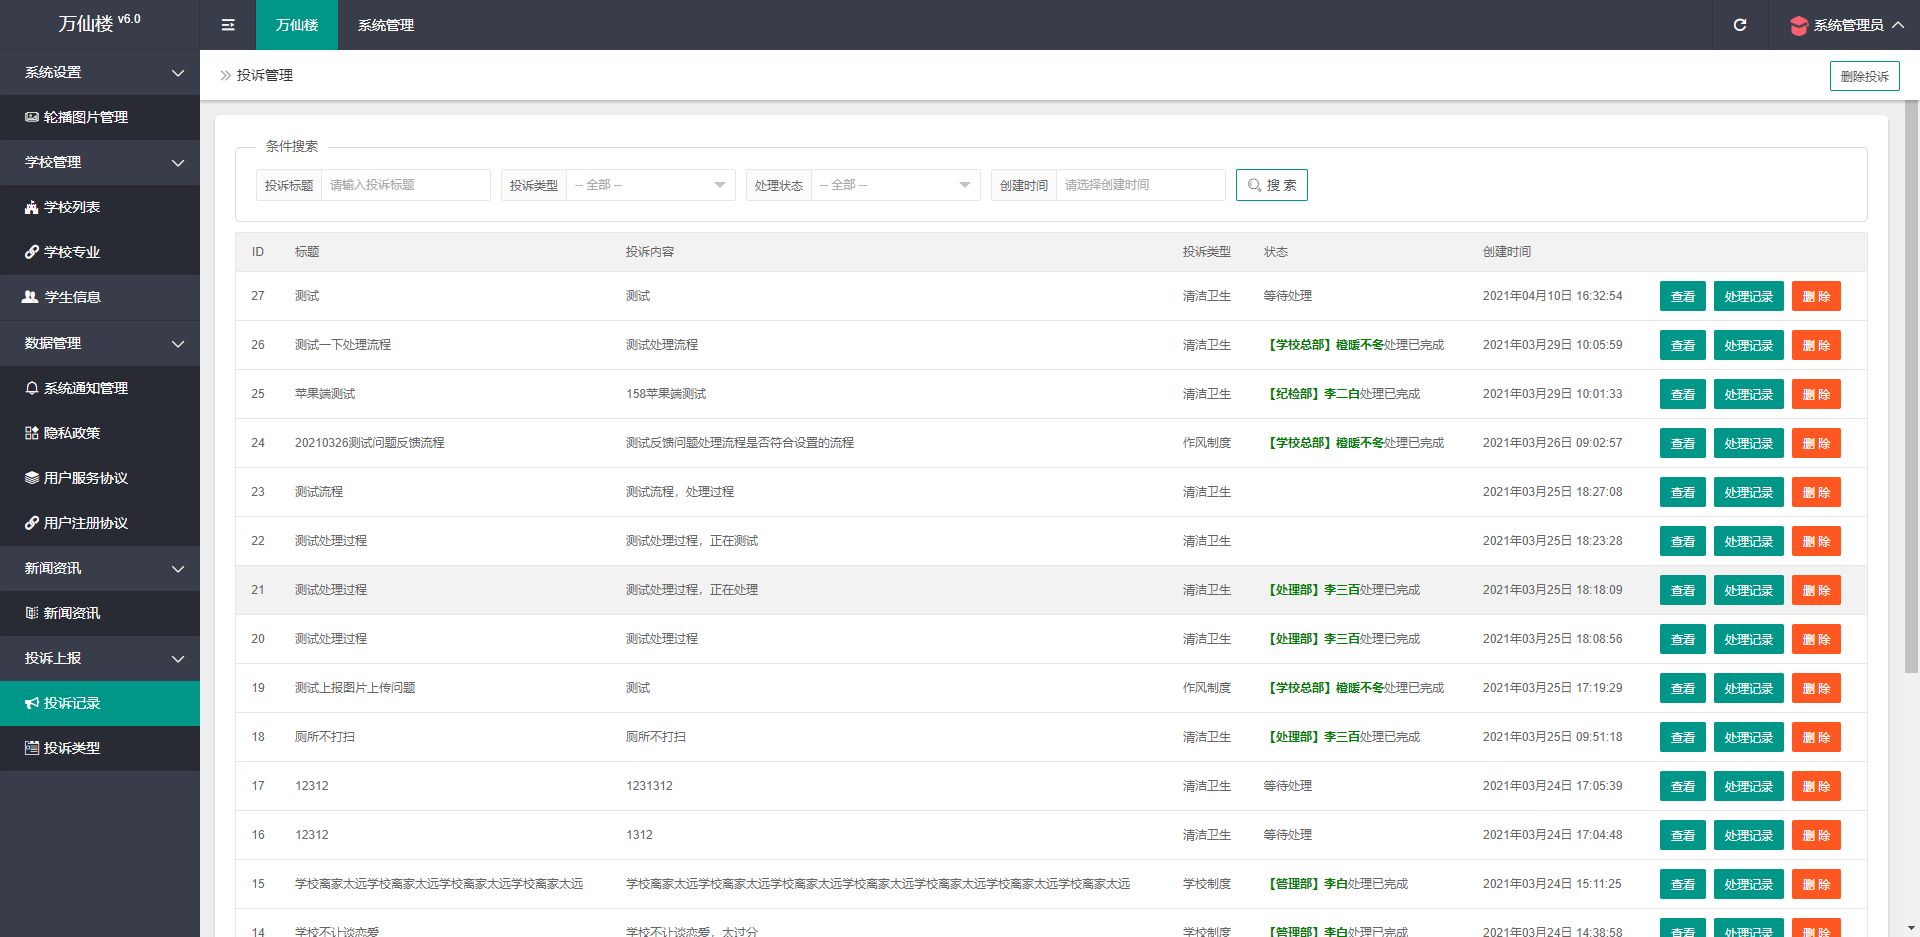Click the 投诉记录 megaphone icon
The image size is (1920, 937).
point(32,703)
